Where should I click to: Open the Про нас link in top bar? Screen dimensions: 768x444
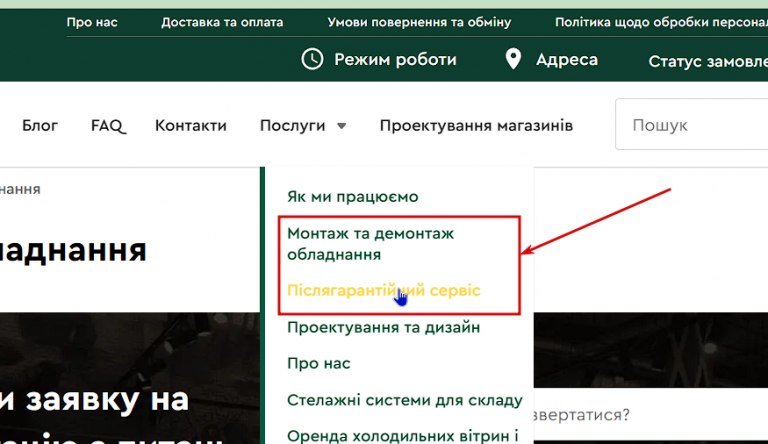(92, 22)
